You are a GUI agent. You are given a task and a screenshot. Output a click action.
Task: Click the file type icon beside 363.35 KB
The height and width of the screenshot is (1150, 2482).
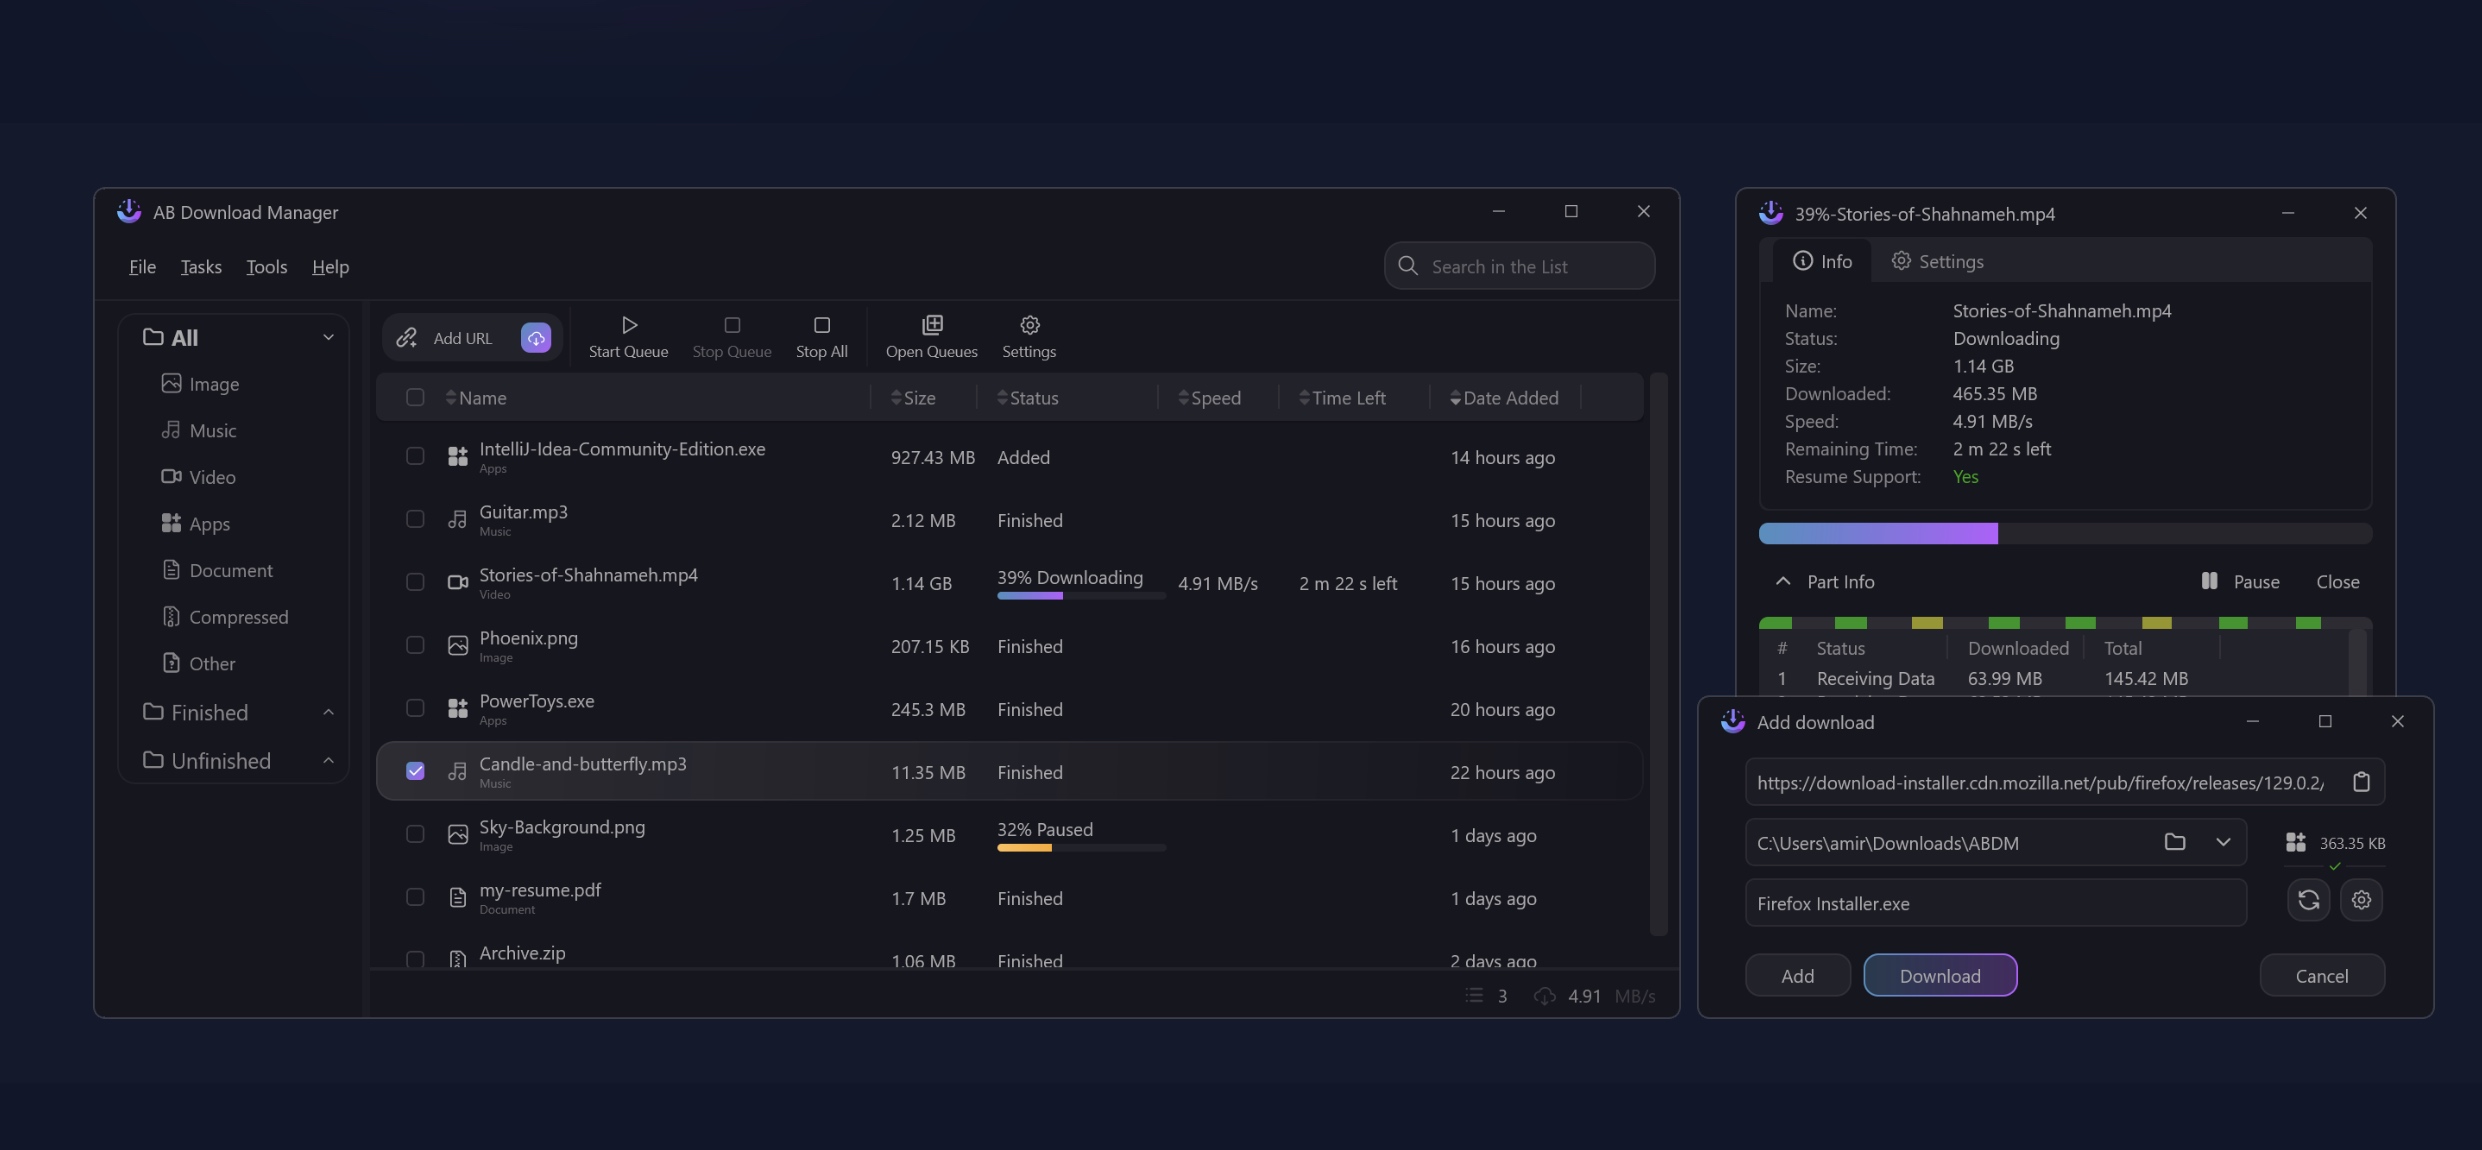click(2296, 843)
